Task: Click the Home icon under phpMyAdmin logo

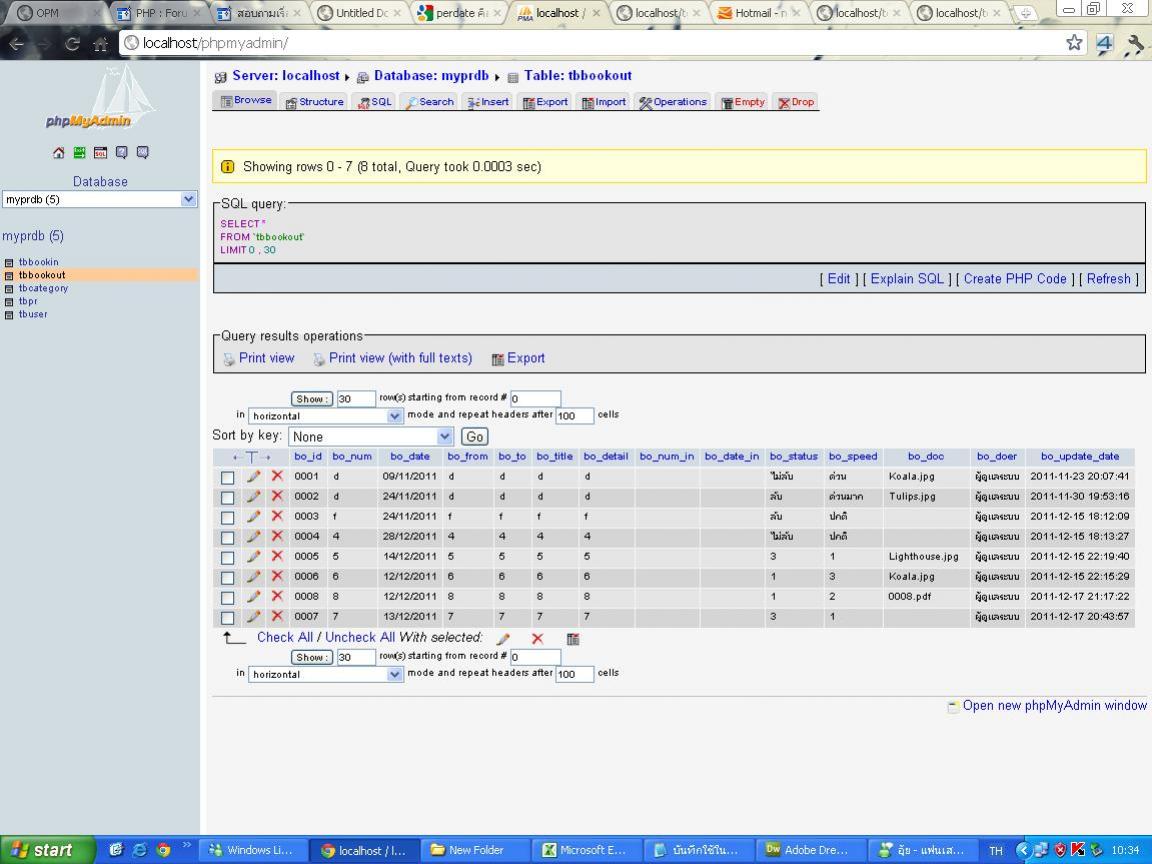Action: [x=59, y=153]
